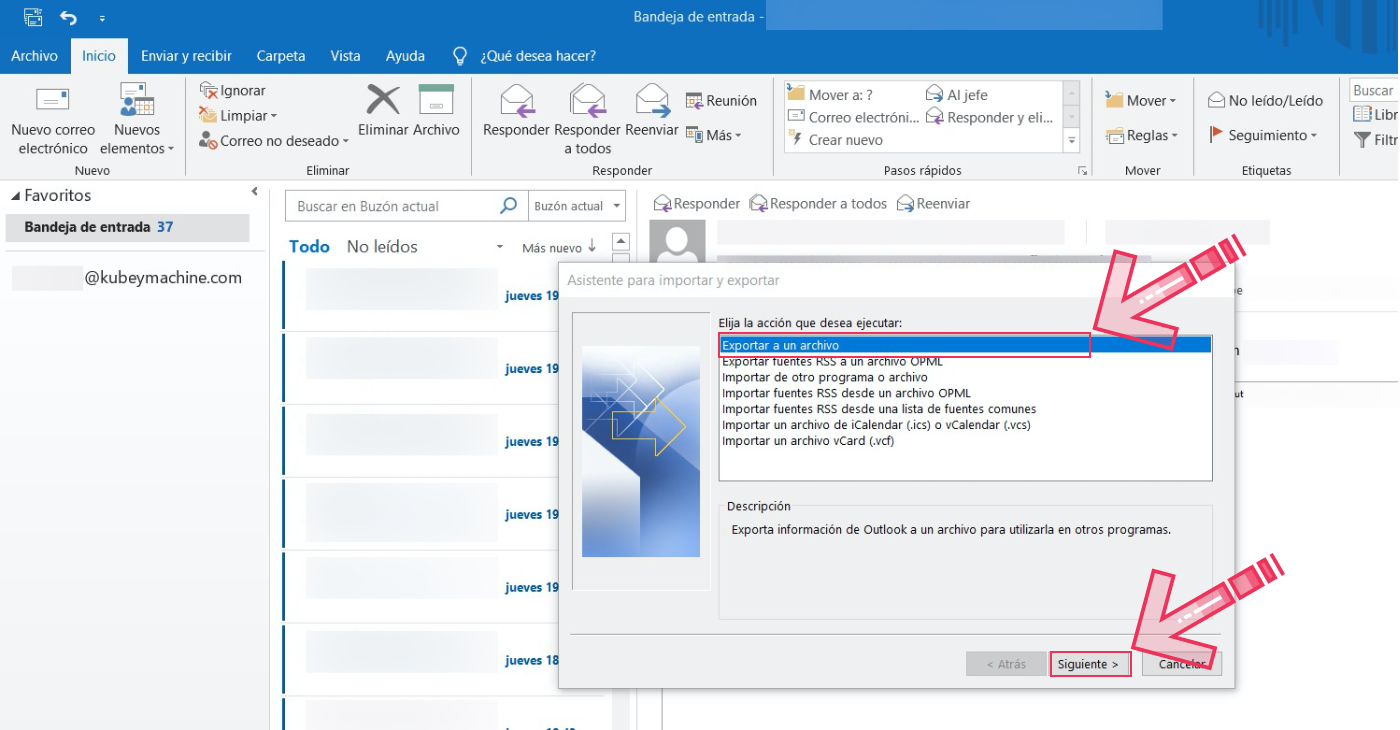The width and height of the screenshot is (1400, 730).
Task: Click the Cancelar button
Action: point(1182,664)
